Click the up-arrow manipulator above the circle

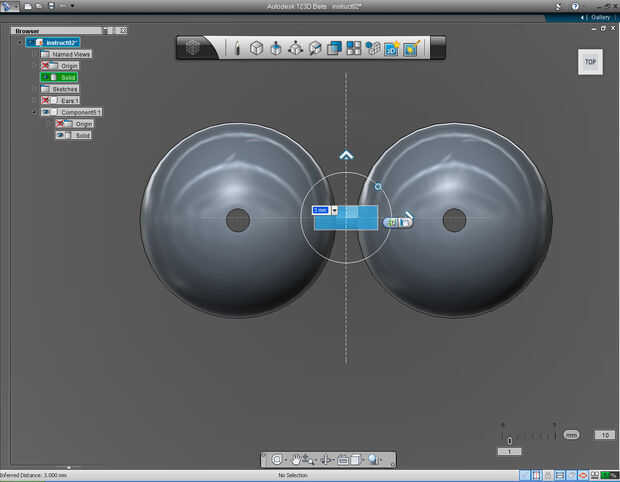346,155
